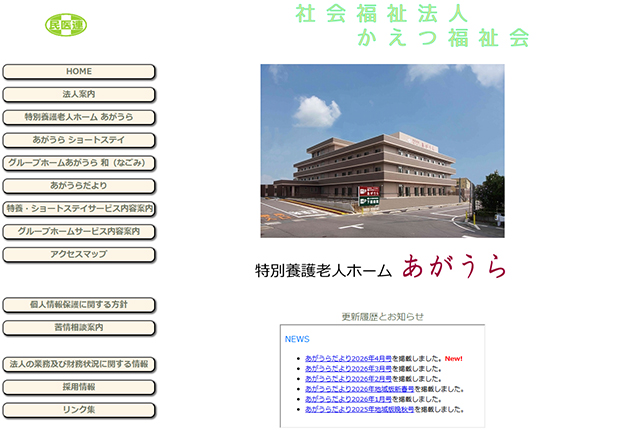
Task: Open グループホームあがうら 和（なごみ） page
Action: [x=79, y=163]
